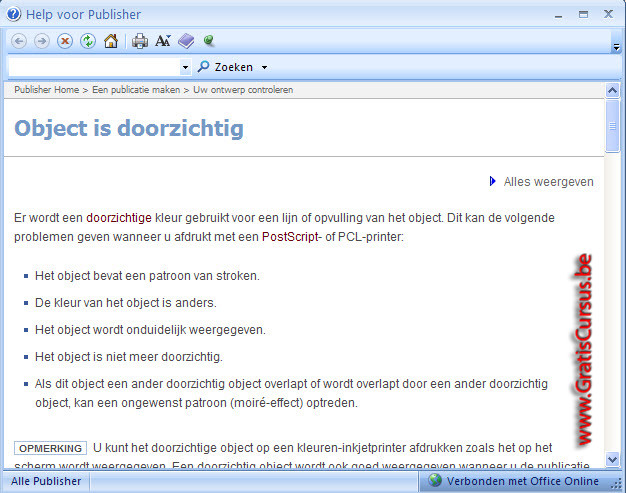626x493 pixels.
Task: Click text 'De kleur van het object is anders.'
Action: [x=126, y=303]
